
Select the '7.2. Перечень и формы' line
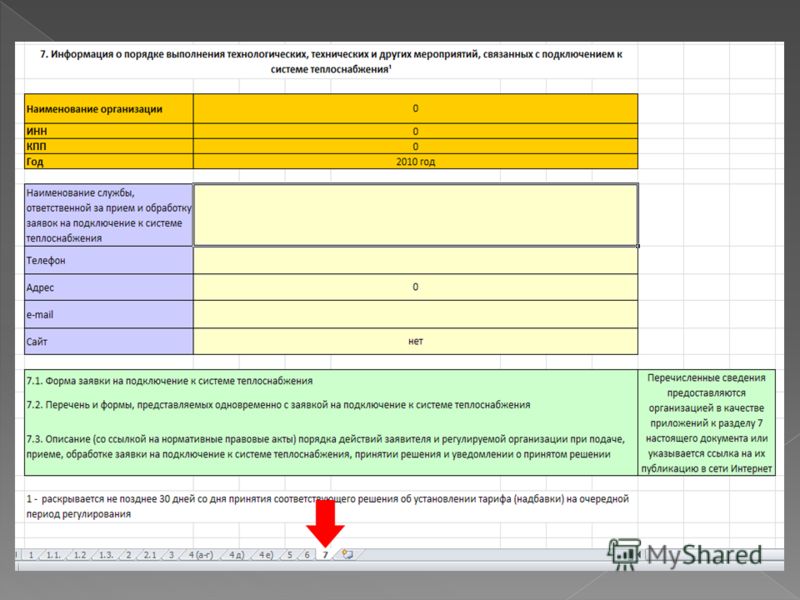(278, 405)
